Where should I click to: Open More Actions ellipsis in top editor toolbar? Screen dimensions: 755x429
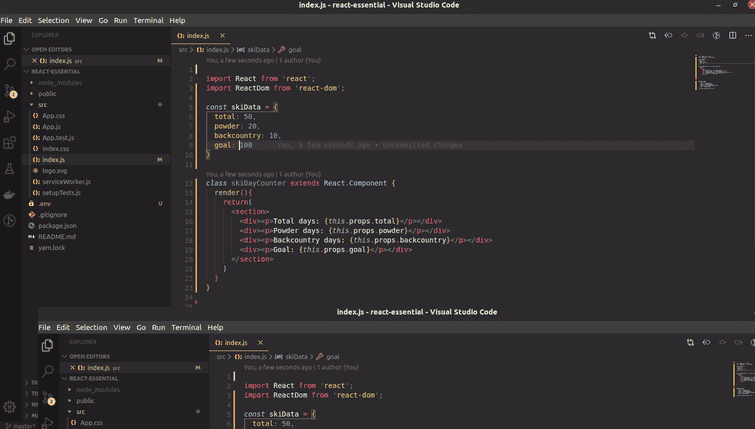(x=748, y=36)
